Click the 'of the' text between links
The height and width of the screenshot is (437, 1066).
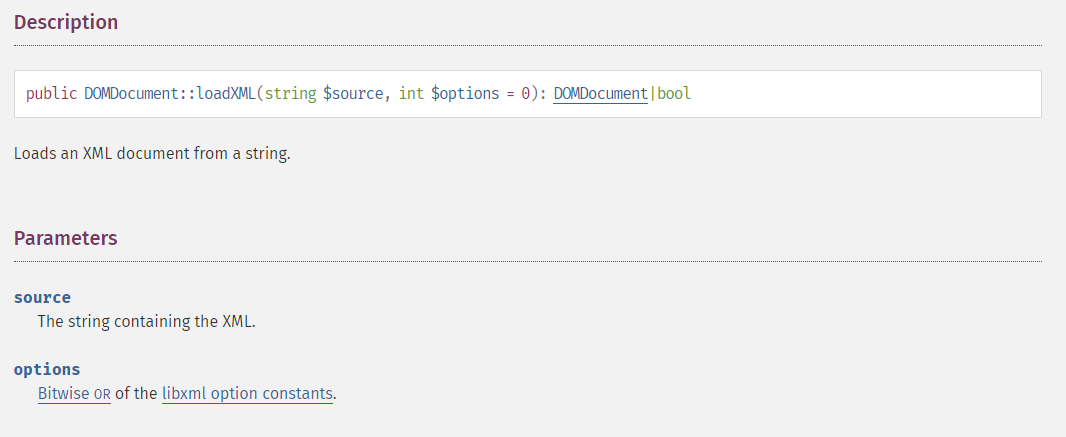pyautogui.click(x=136, y=394)
